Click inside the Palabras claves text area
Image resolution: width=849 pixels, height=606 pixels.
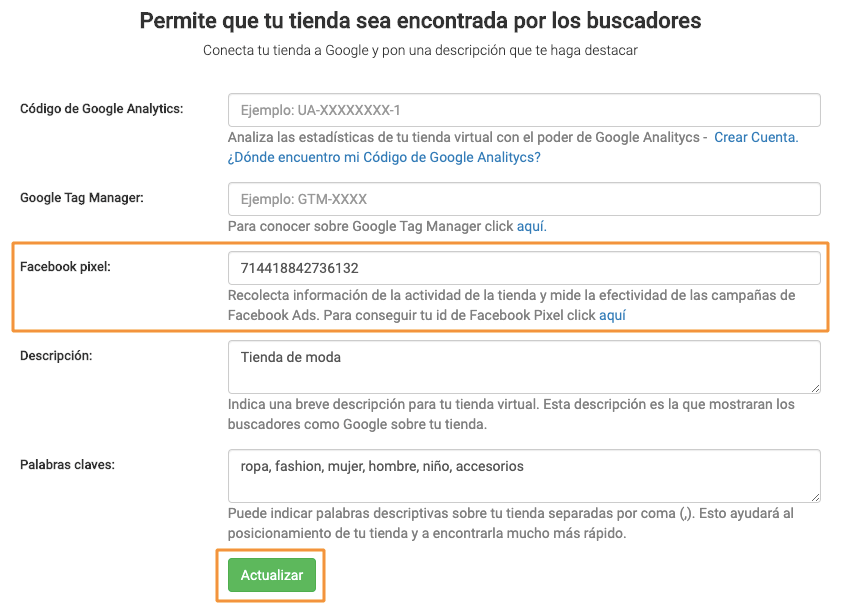pos(524,476)
